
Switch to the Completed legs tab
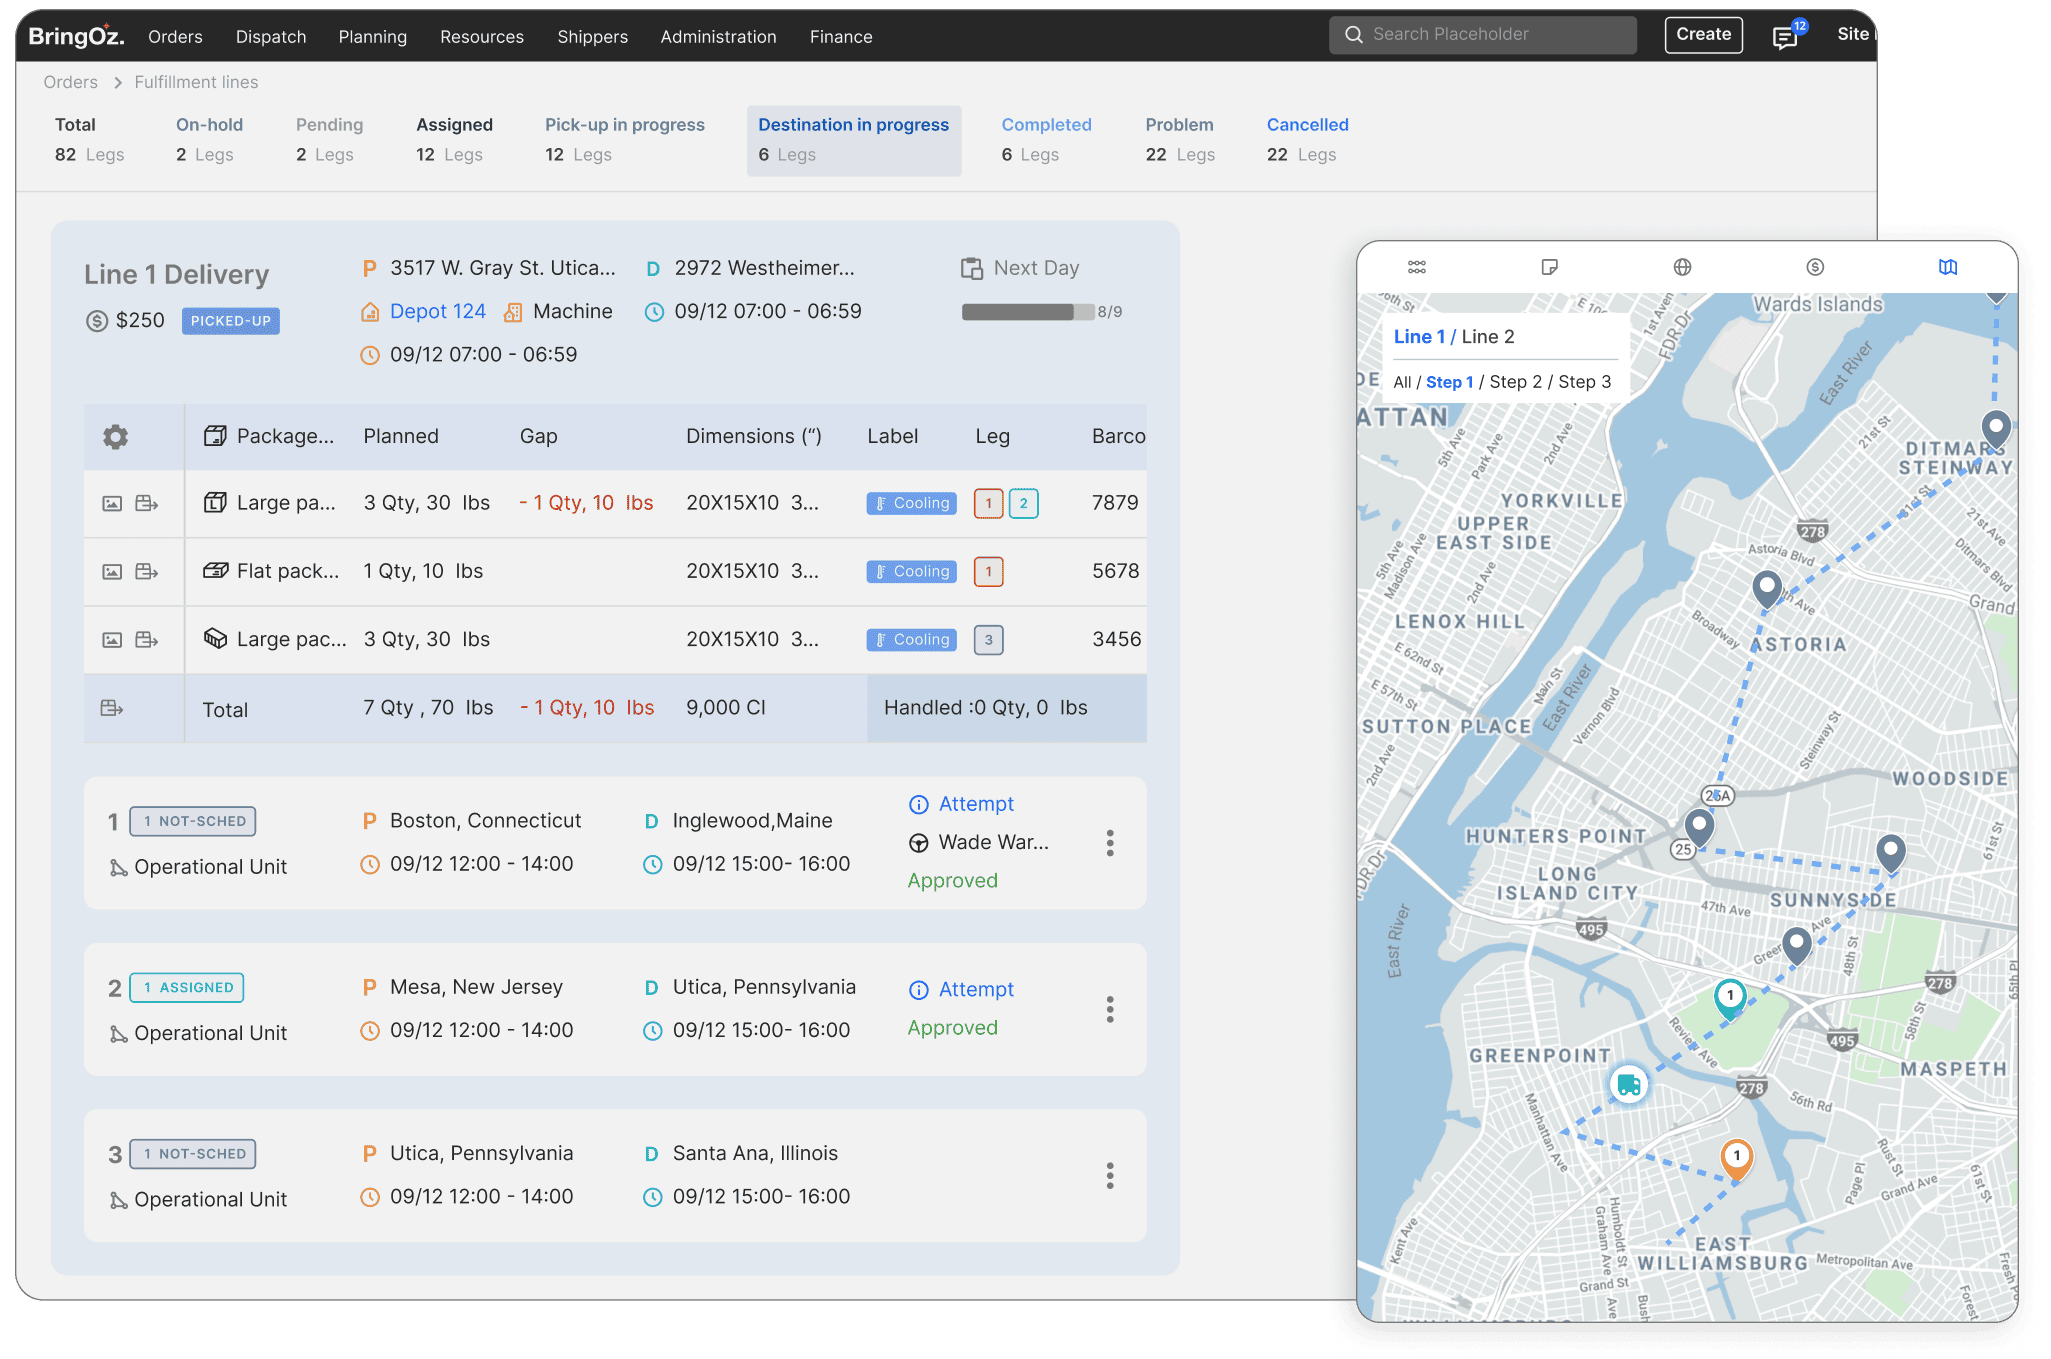1046,140
